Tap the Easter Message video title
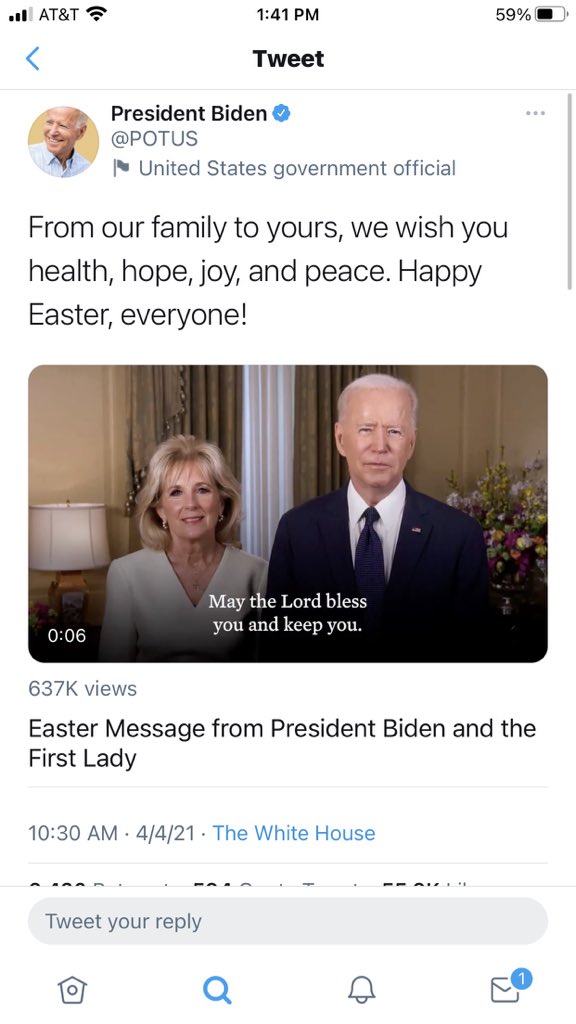Screen dimensions: 576x1024 (x=282, y=743)
